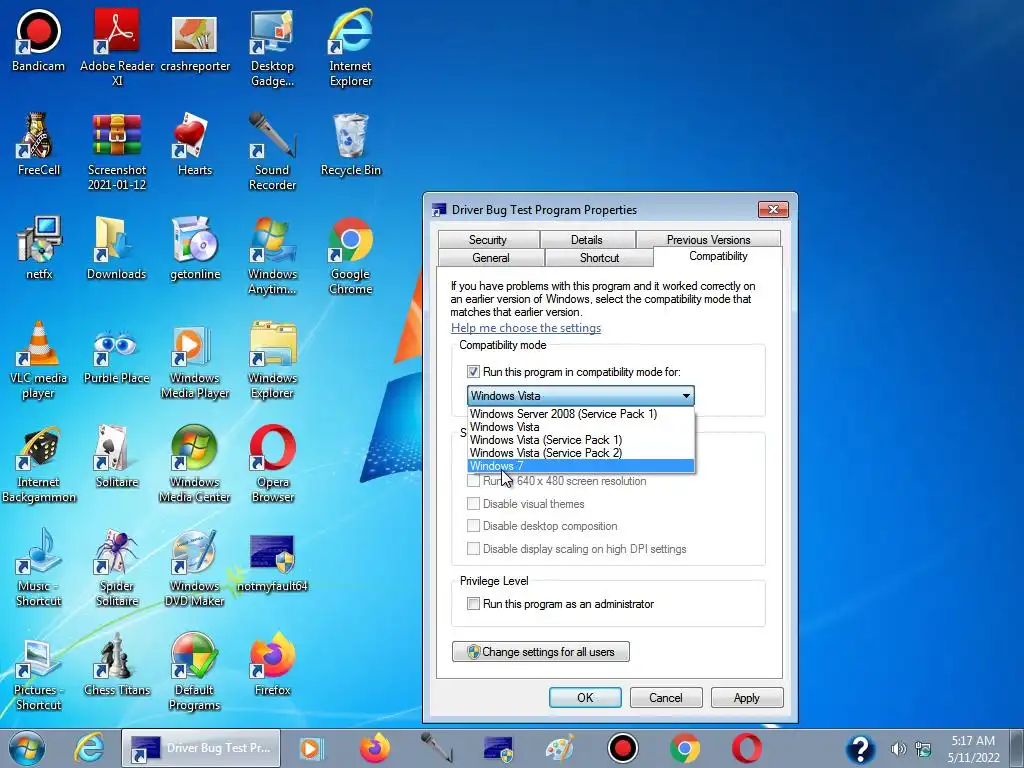The height and width of the screenshot is (768, 1024).
Task: Confirm the properties dialog with OK
Action: (x=585, y=697)
